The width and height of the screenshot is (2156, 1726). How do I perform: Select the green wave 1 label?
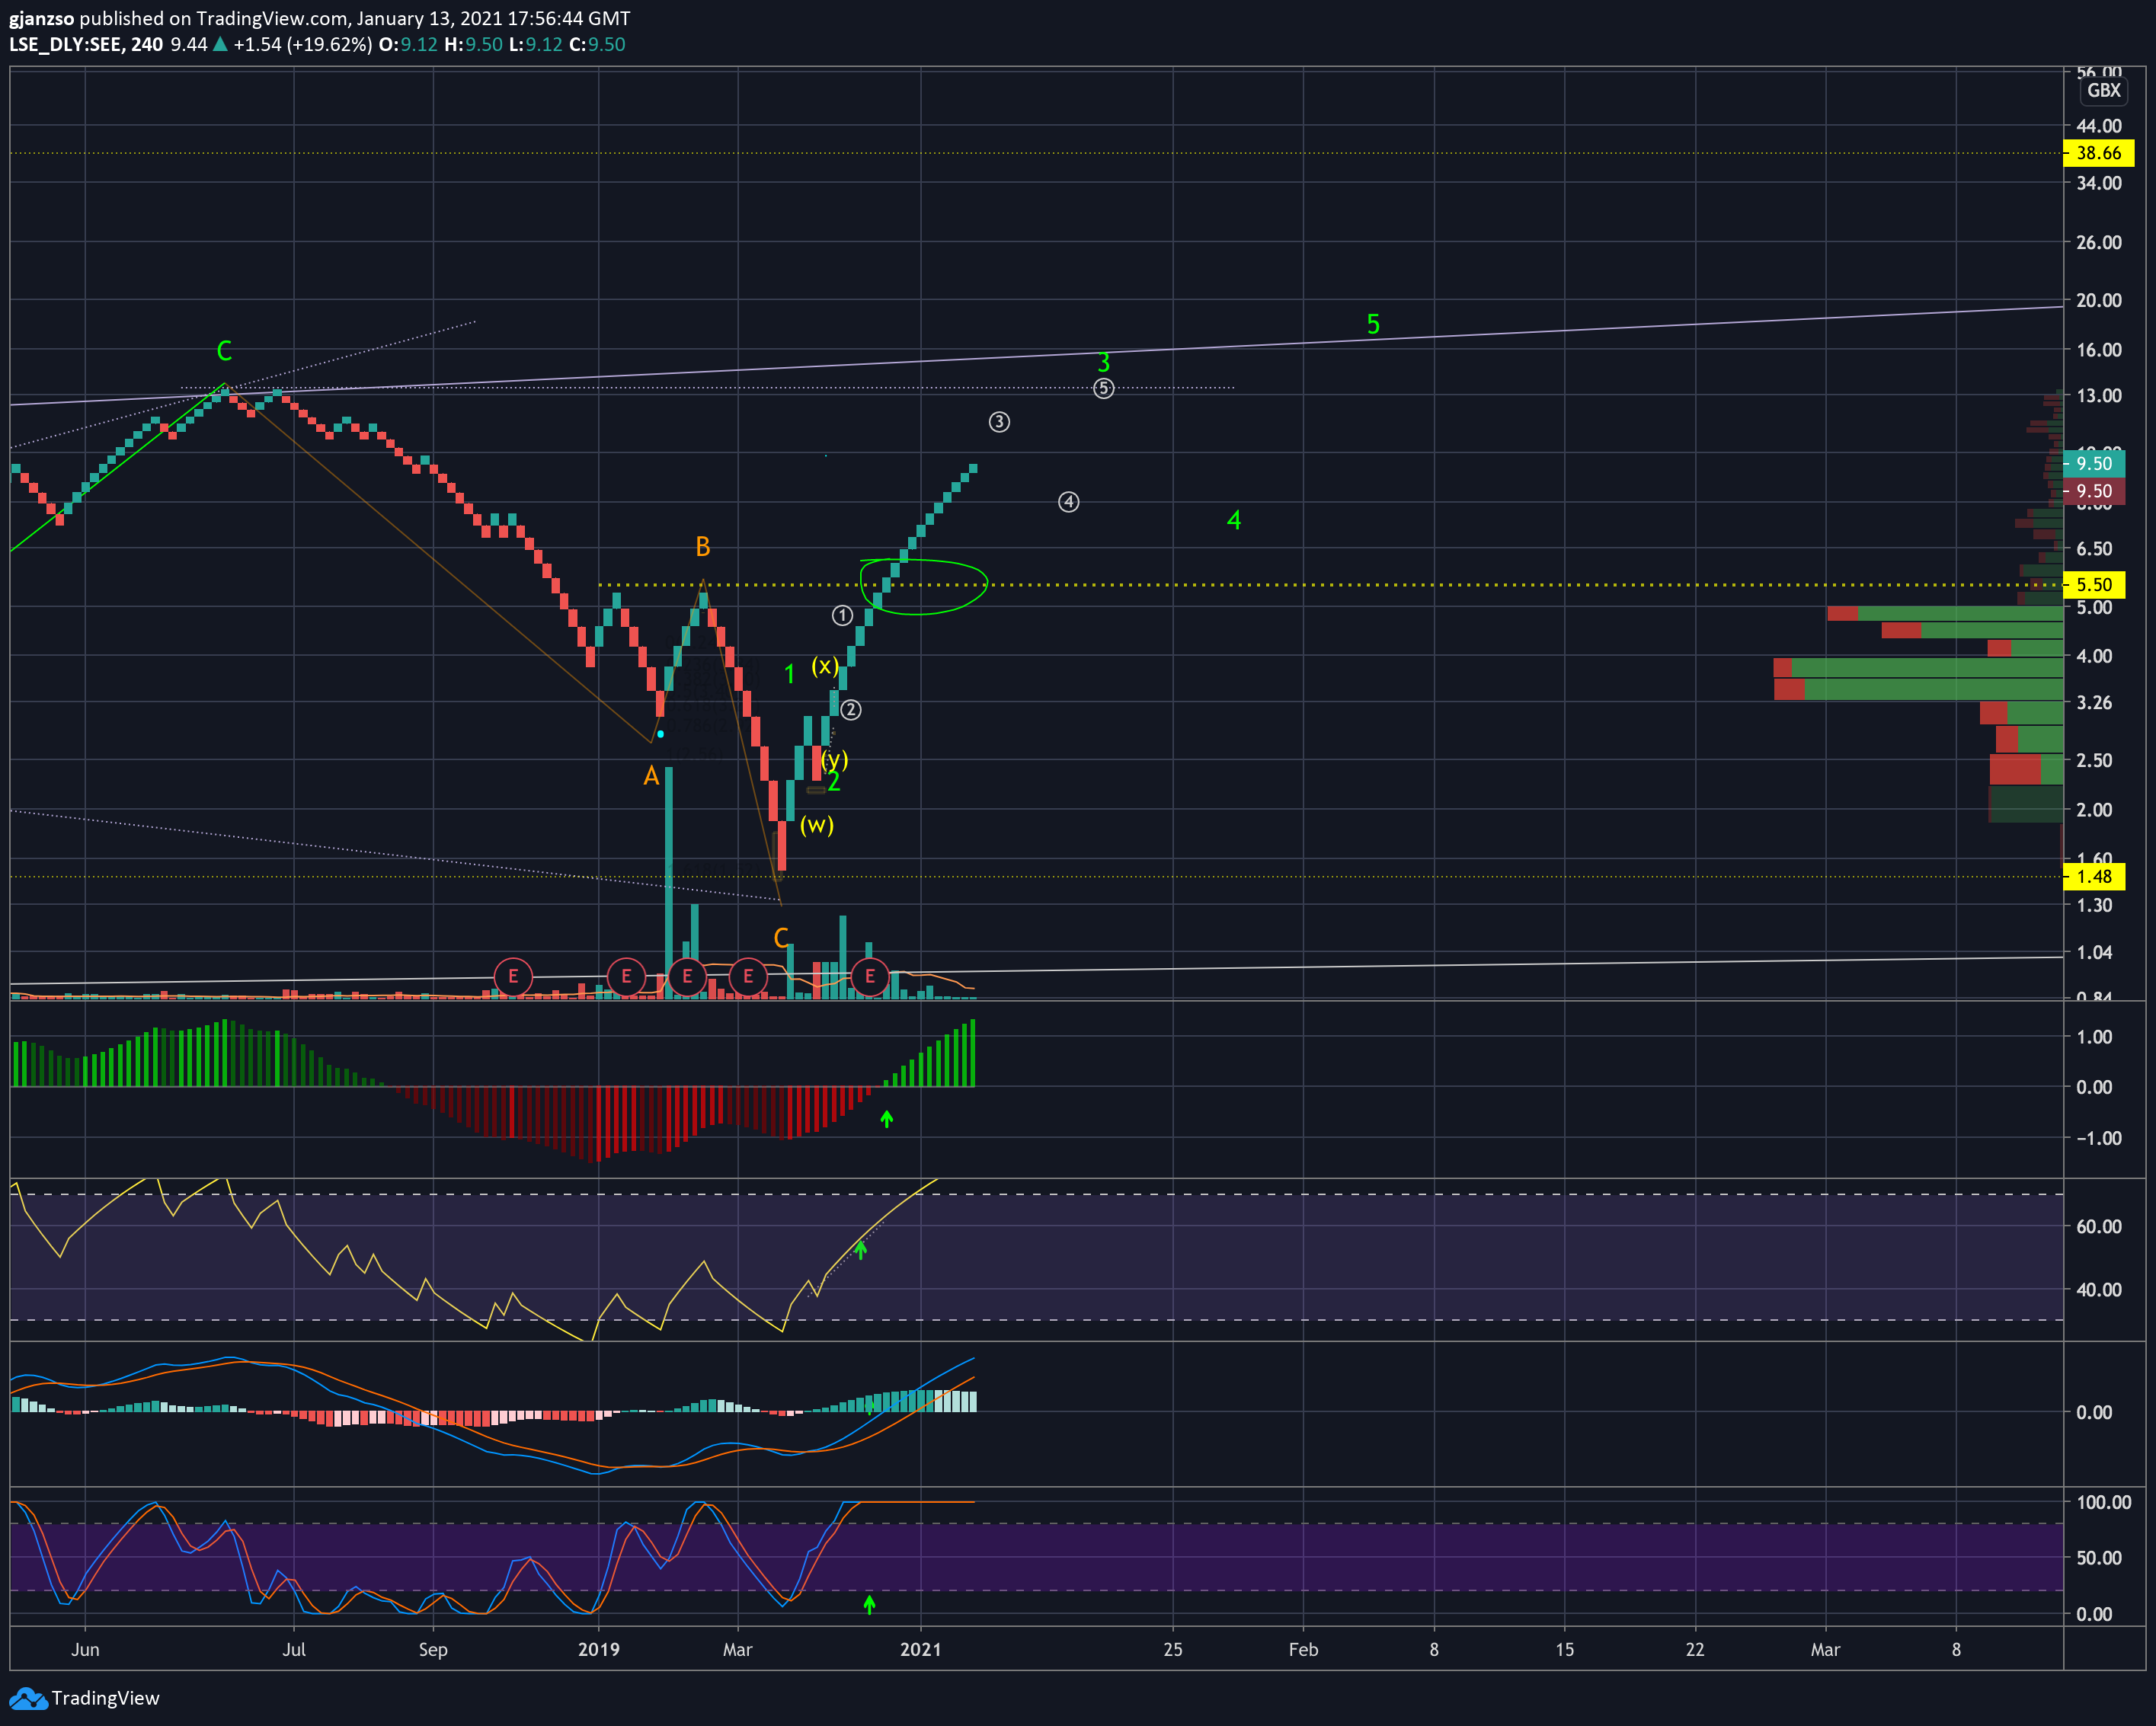point(789,674)
